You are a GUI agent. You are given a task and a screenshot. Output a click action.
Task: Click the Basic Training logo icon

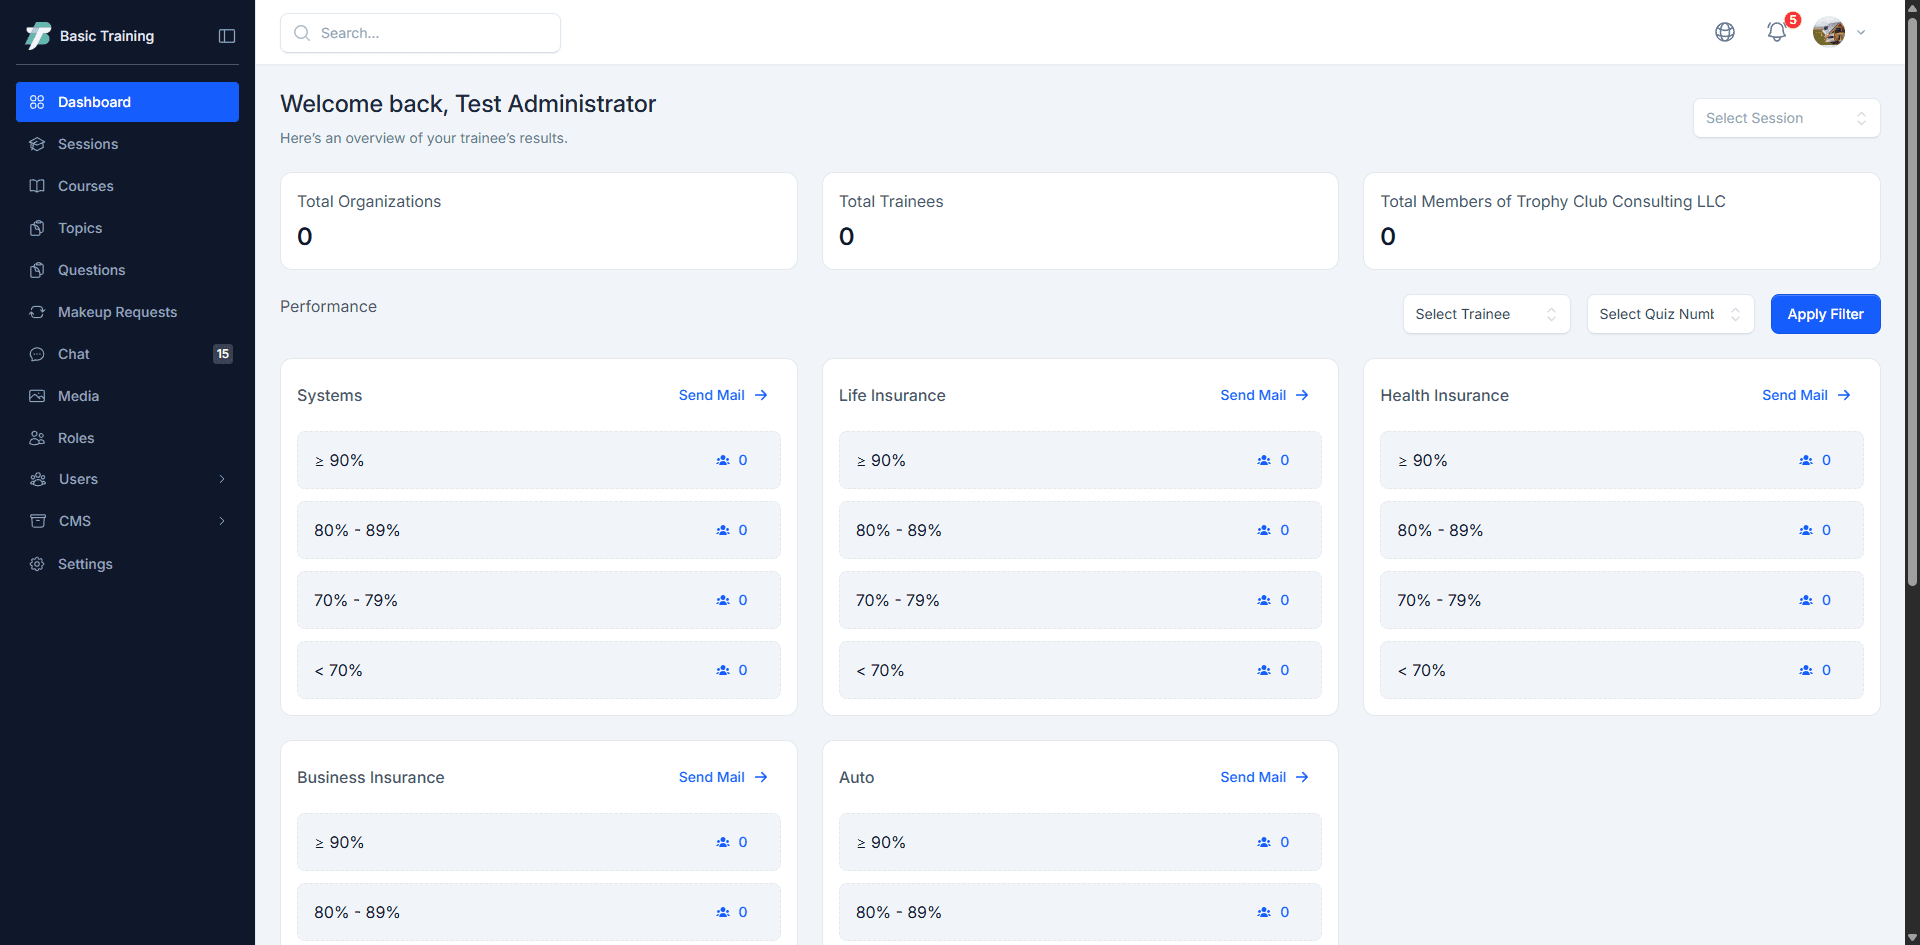[38, 36]
